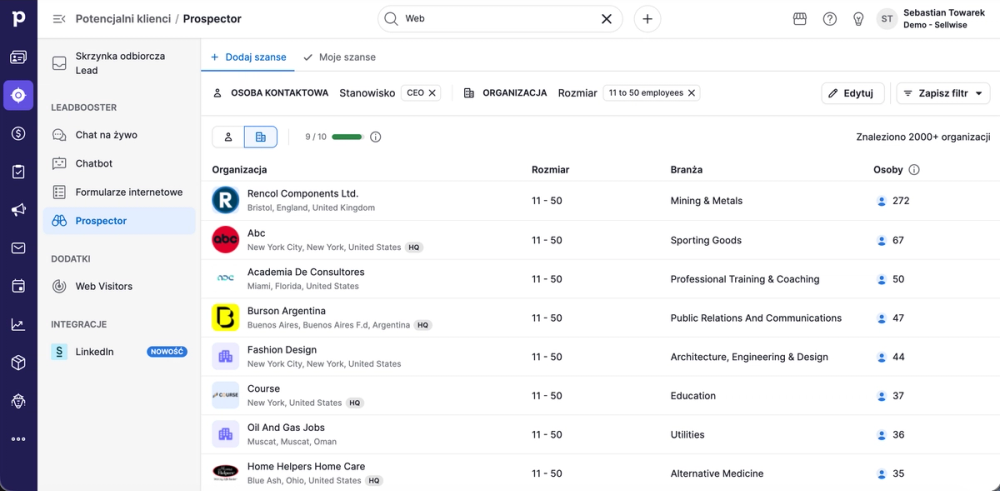The width and height of the screenshot is (1000, 491).
Task: Open Chat na żywo
Action: (x=119, y=135)
